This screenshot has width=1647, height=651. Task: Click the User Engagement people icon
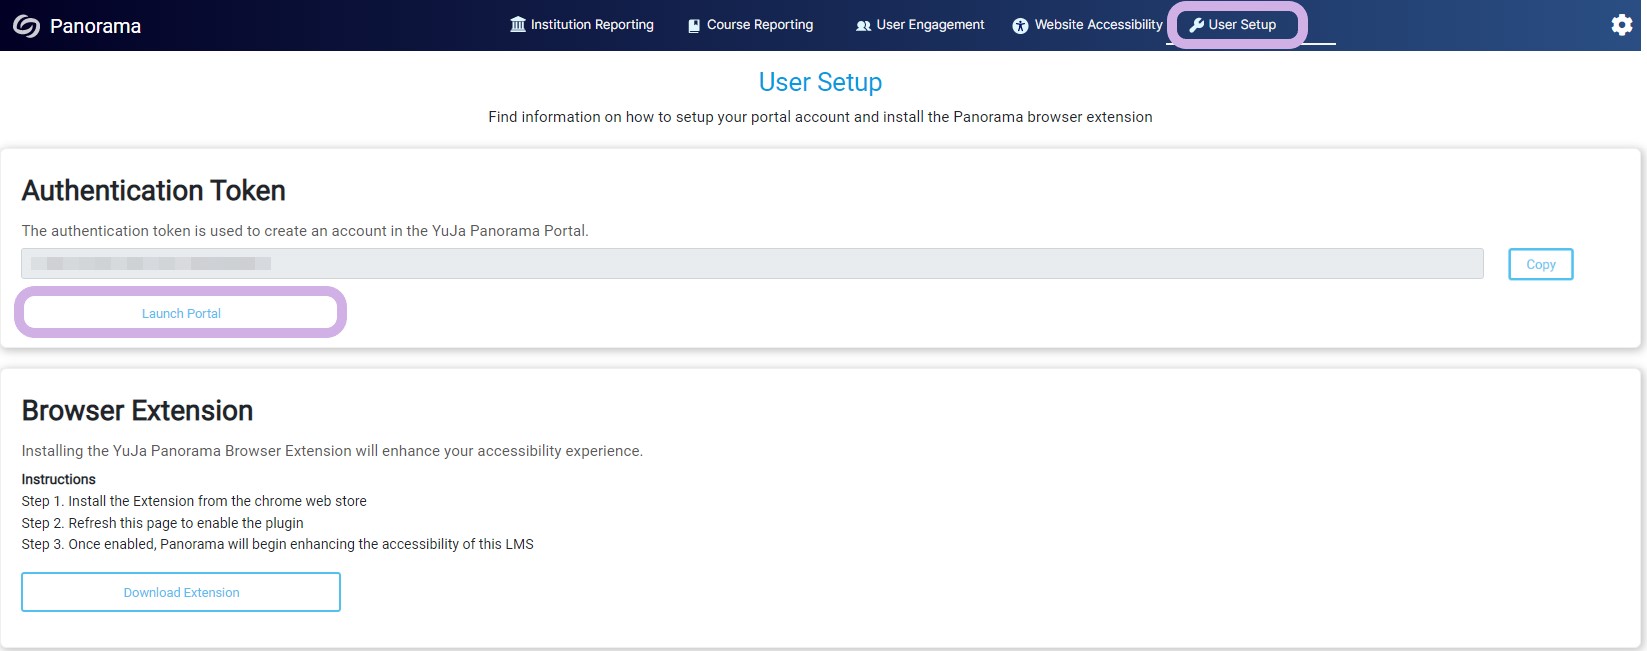coord(863,25)
